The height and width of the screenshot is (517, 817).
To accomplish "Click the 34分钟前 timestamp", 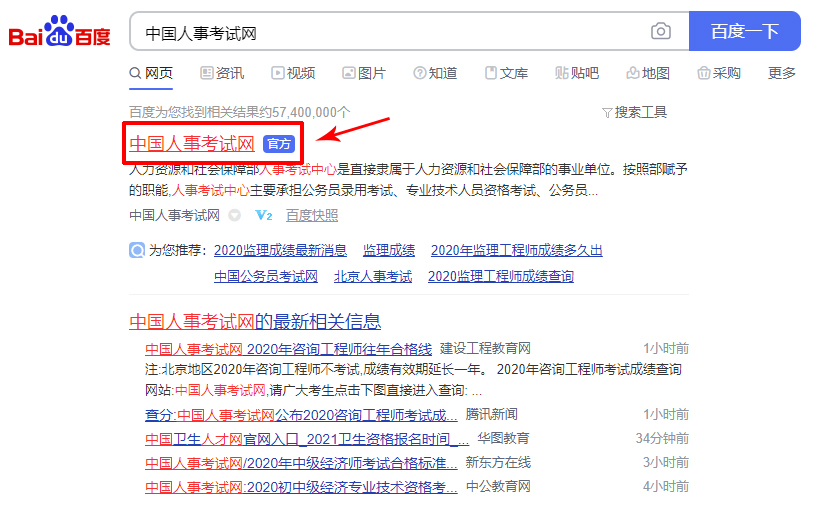I will 662,438.
